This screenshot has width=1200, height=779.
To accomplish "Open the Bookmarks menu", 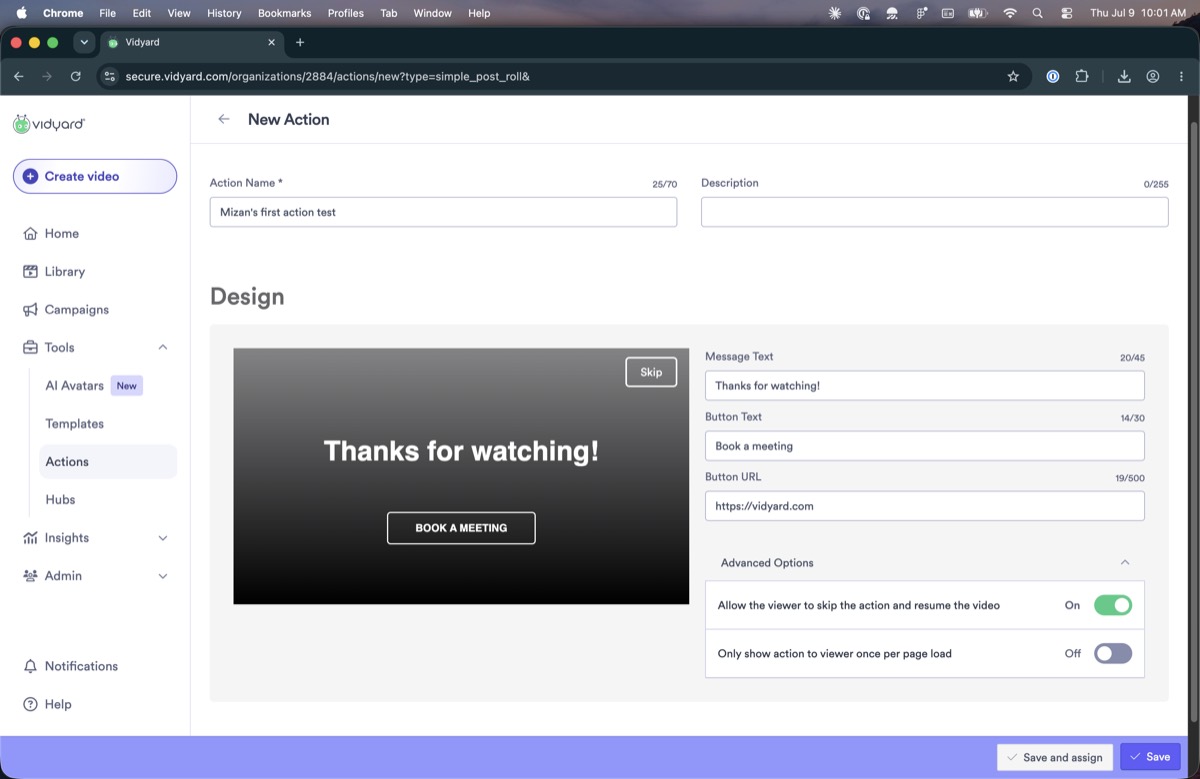I will (x=284, y=13).
